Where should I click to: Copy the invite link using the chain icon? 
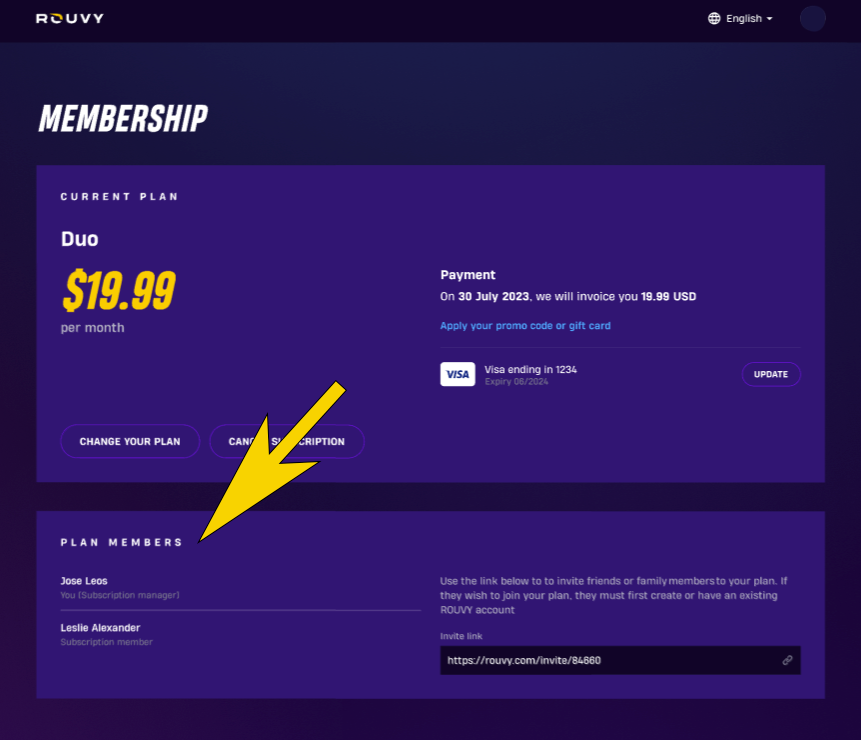pyautogui.click(x=788, y=660)
